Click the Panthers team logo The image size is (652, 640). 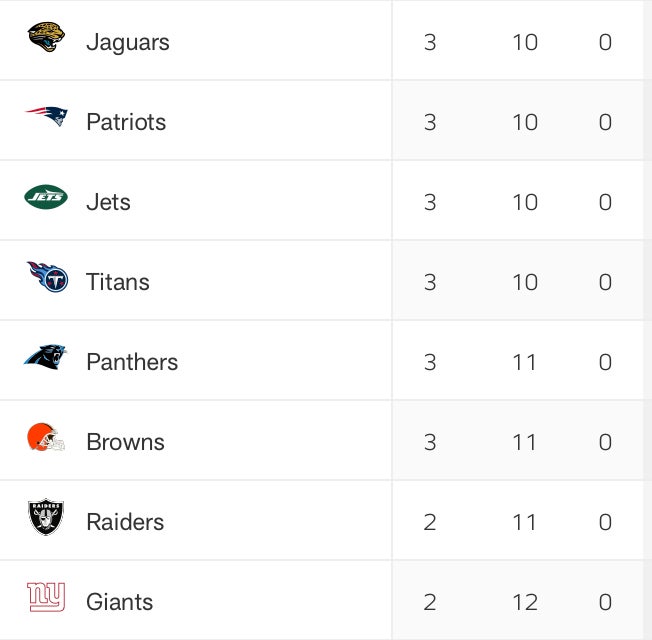tap(46, 357)
